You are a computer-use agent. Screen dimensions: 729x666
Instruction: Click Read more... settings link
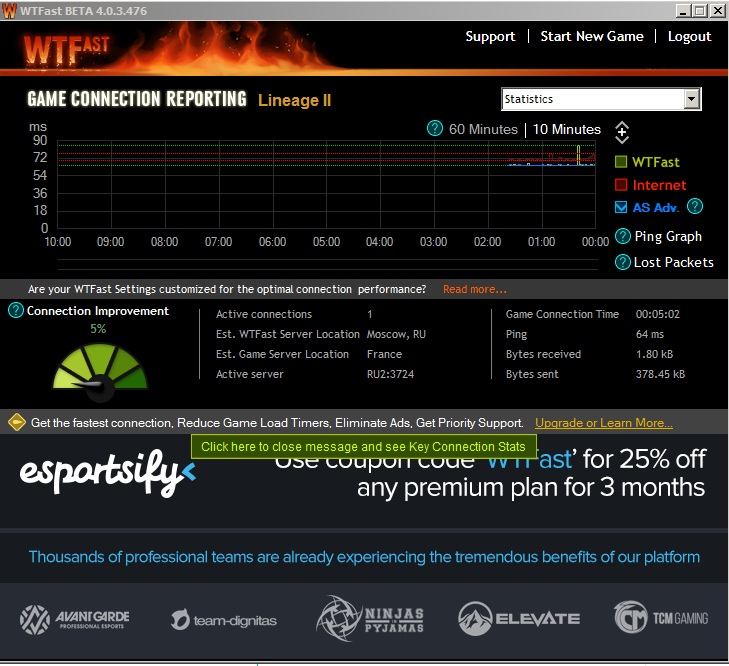point(475,289)
